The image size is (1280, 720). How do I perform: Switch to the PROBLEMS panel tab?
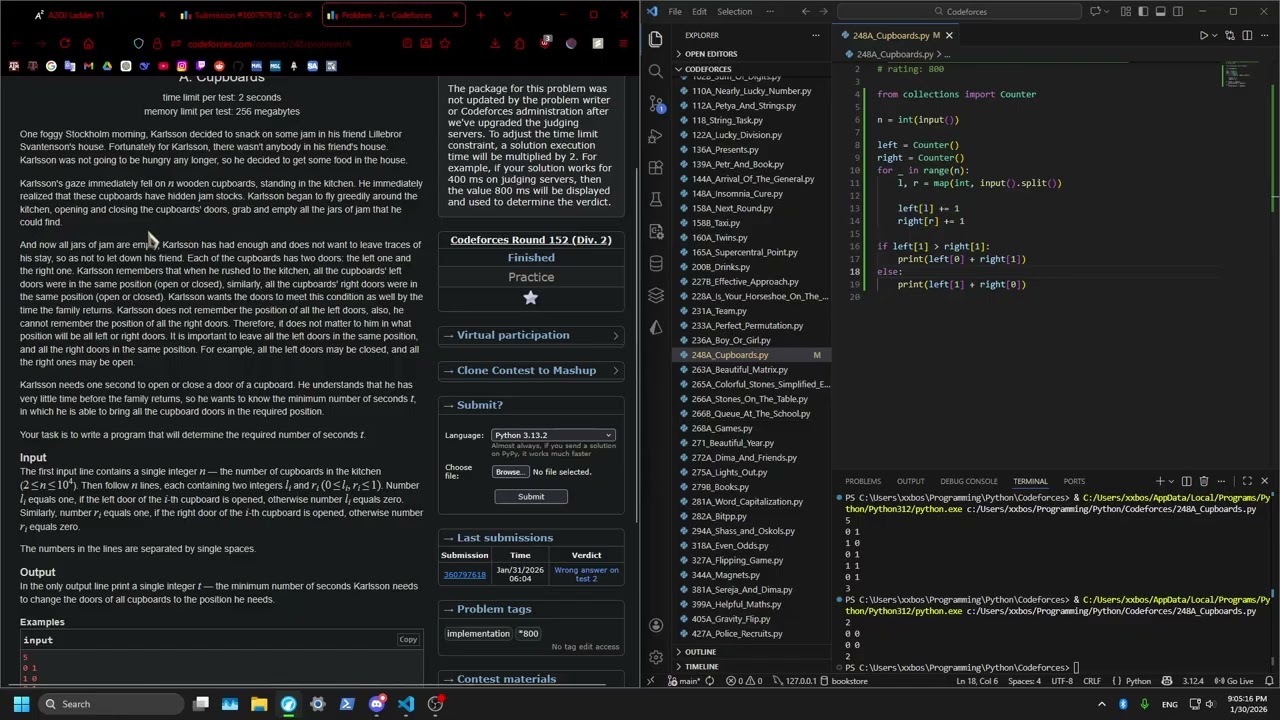click(x=863, y=481)
